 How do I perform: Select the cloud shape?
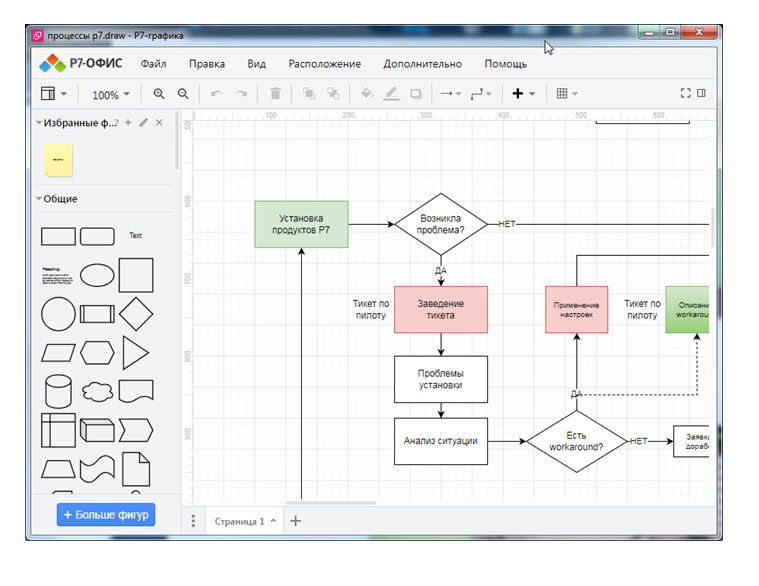[97, 391]
